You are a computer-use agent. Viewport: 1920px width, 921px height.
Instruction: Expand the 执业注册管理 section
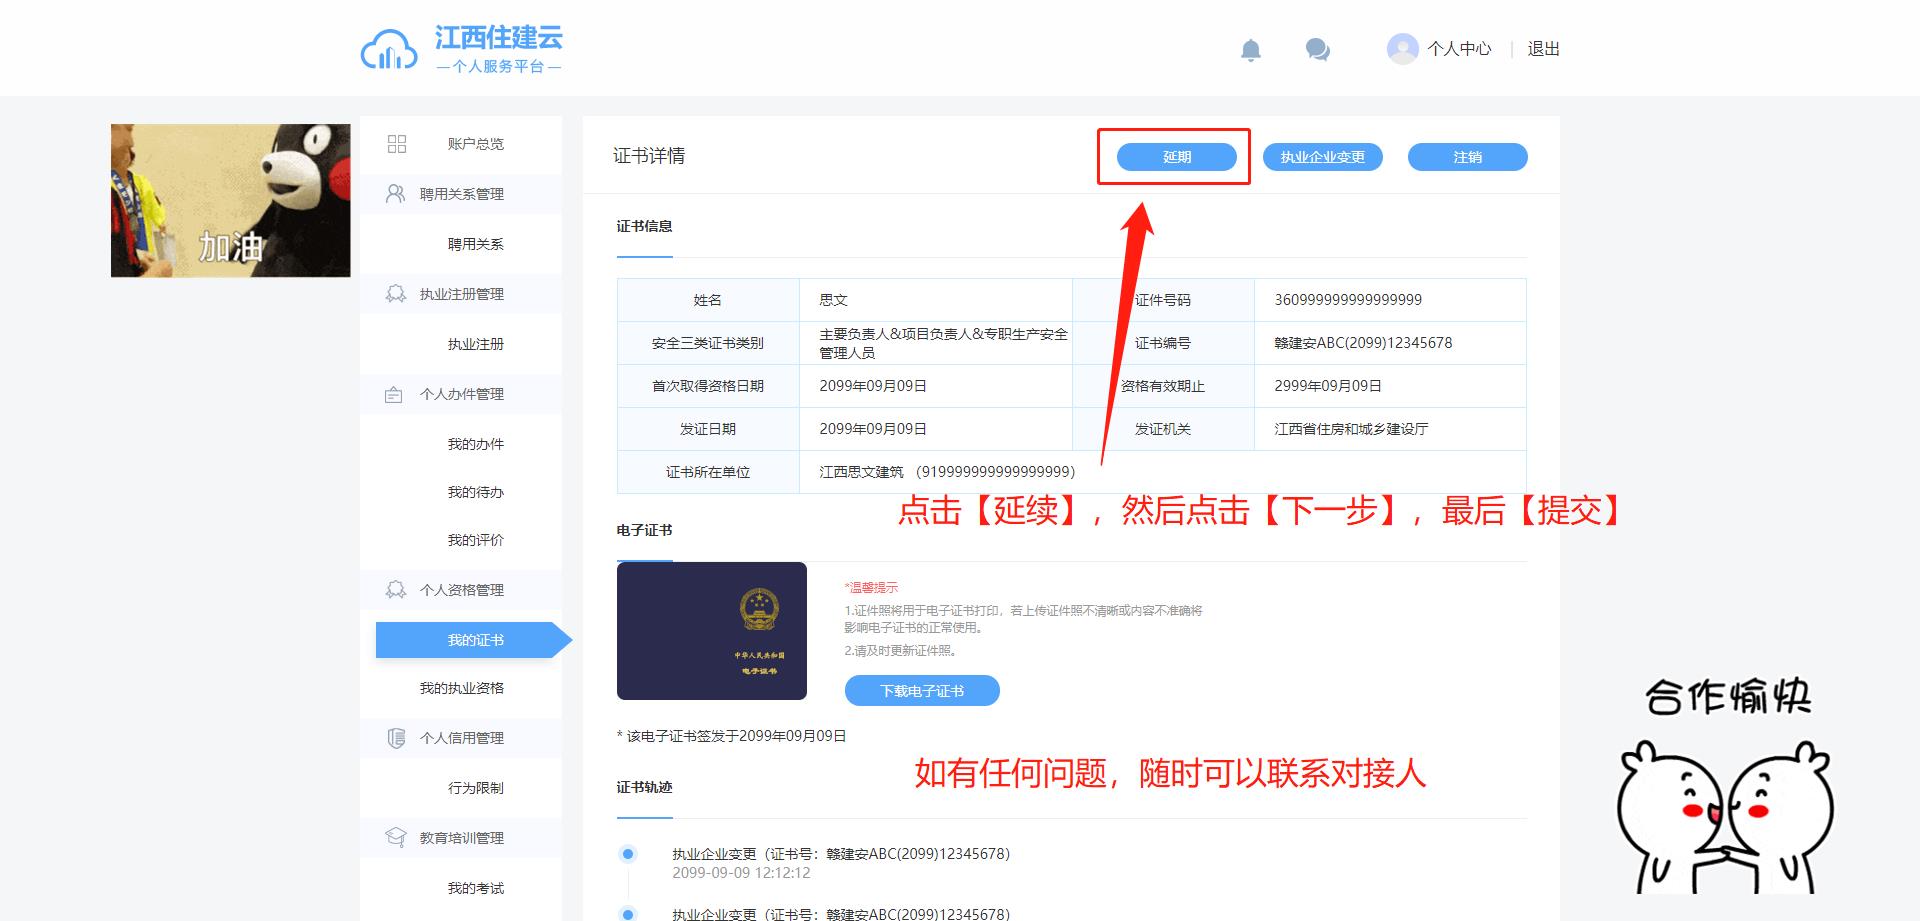[461, 294]
